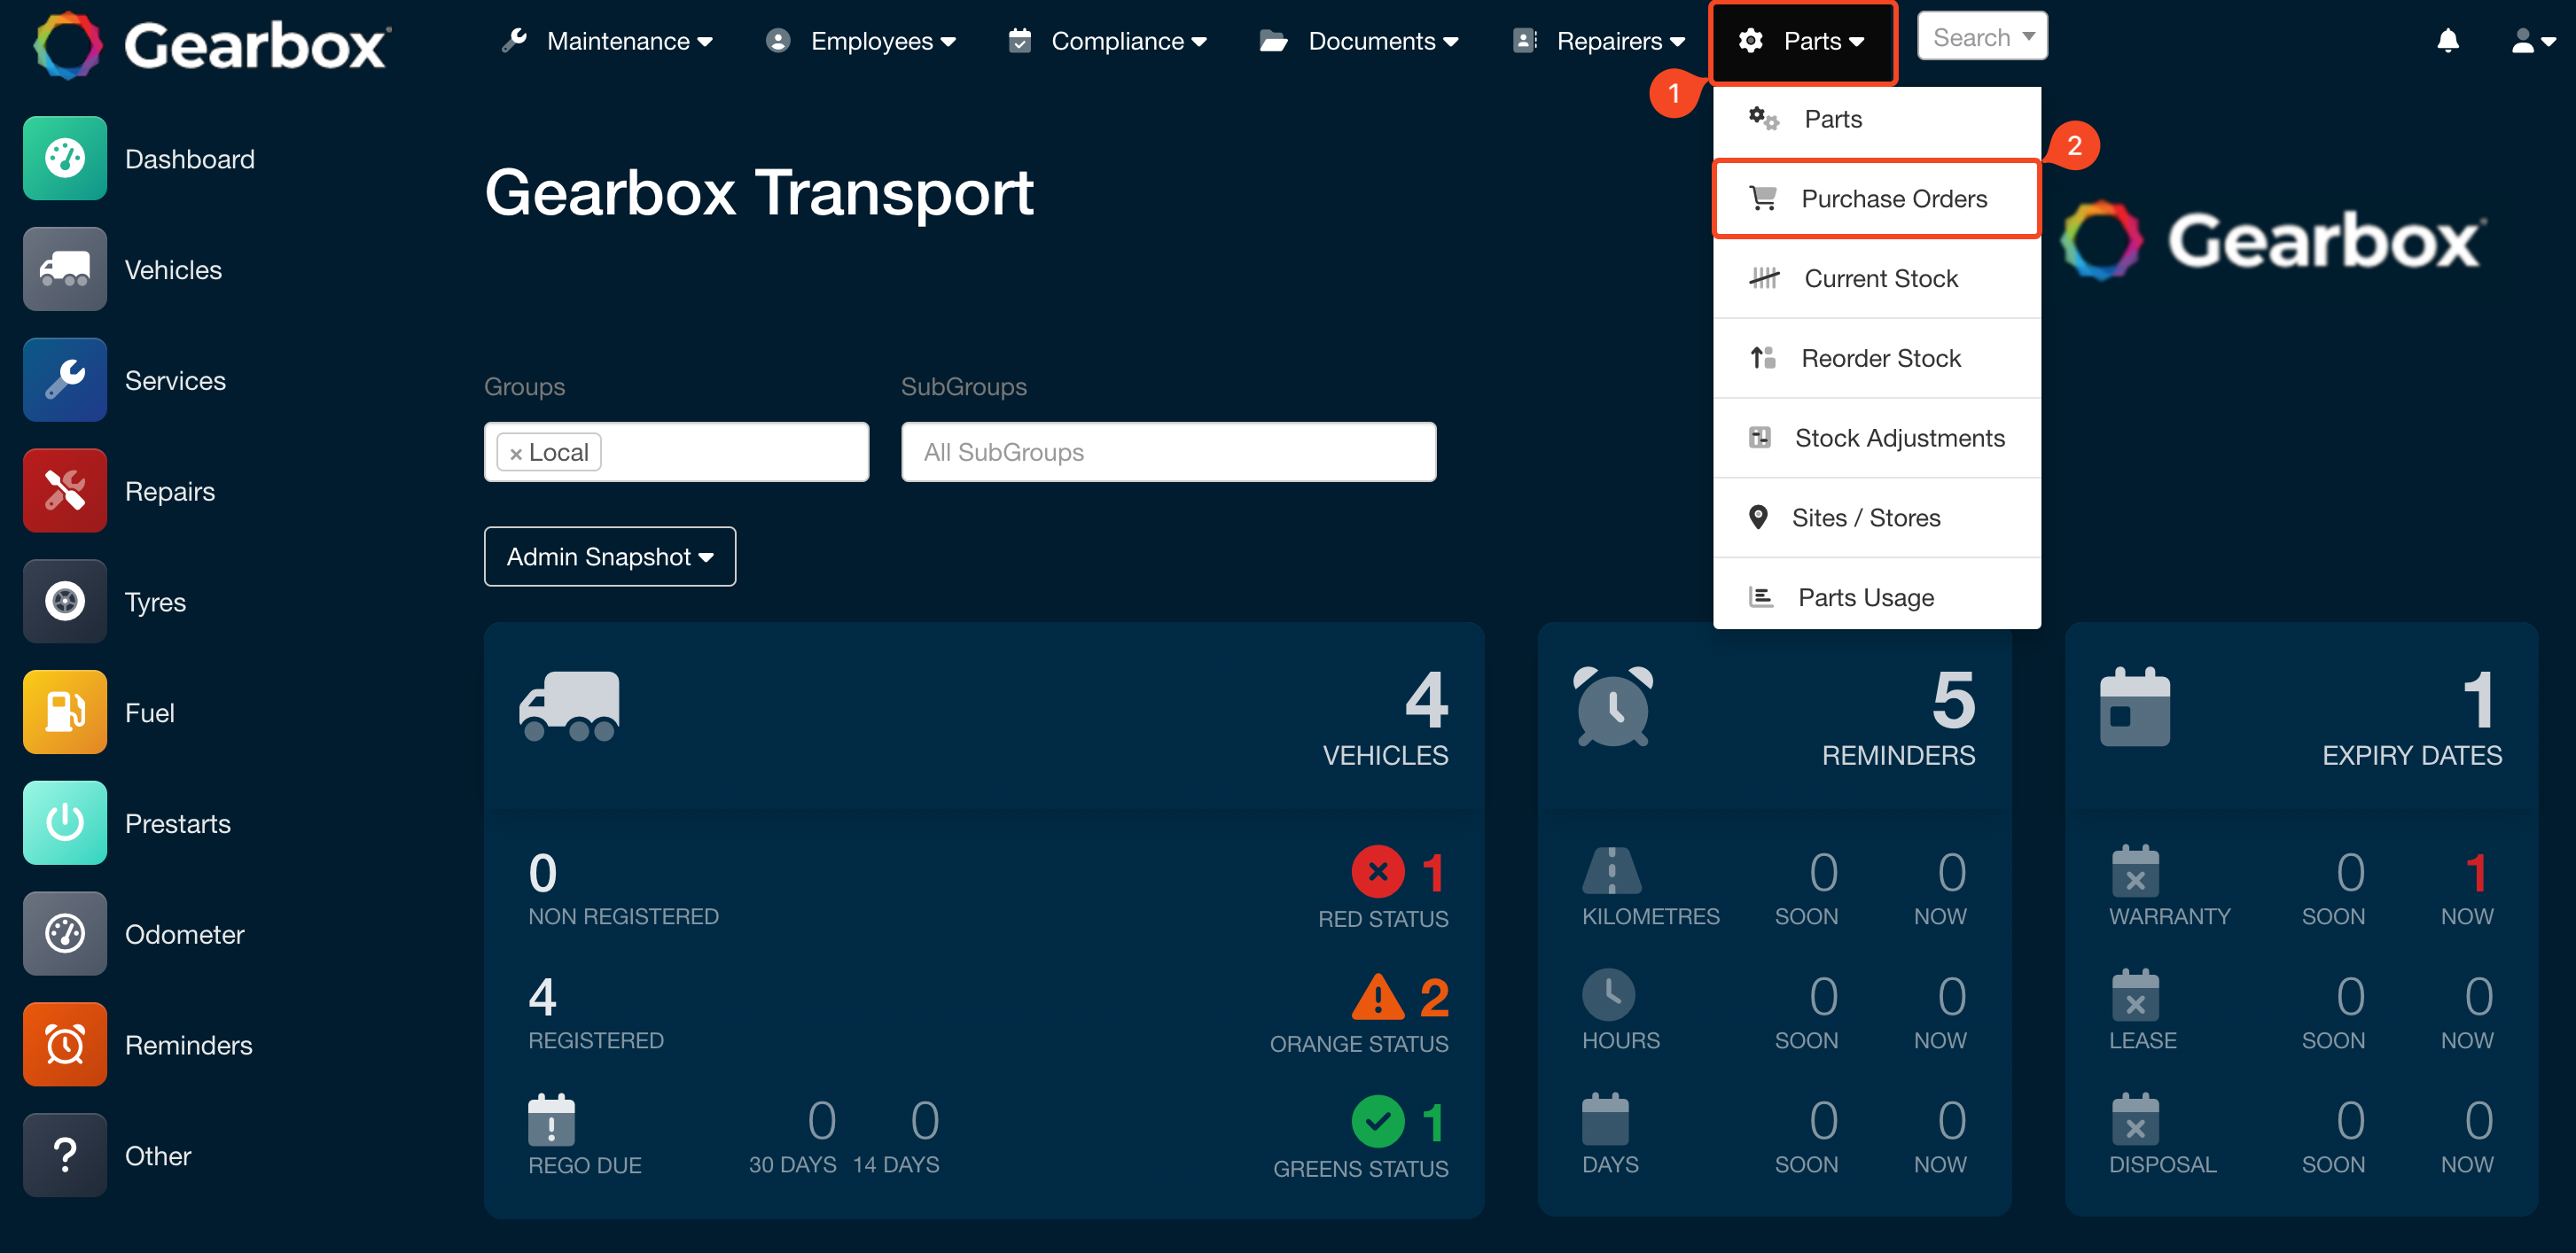2576x1253 pixels.
Task: Open the Admin Snapshot dropdown
Action: 609,556
